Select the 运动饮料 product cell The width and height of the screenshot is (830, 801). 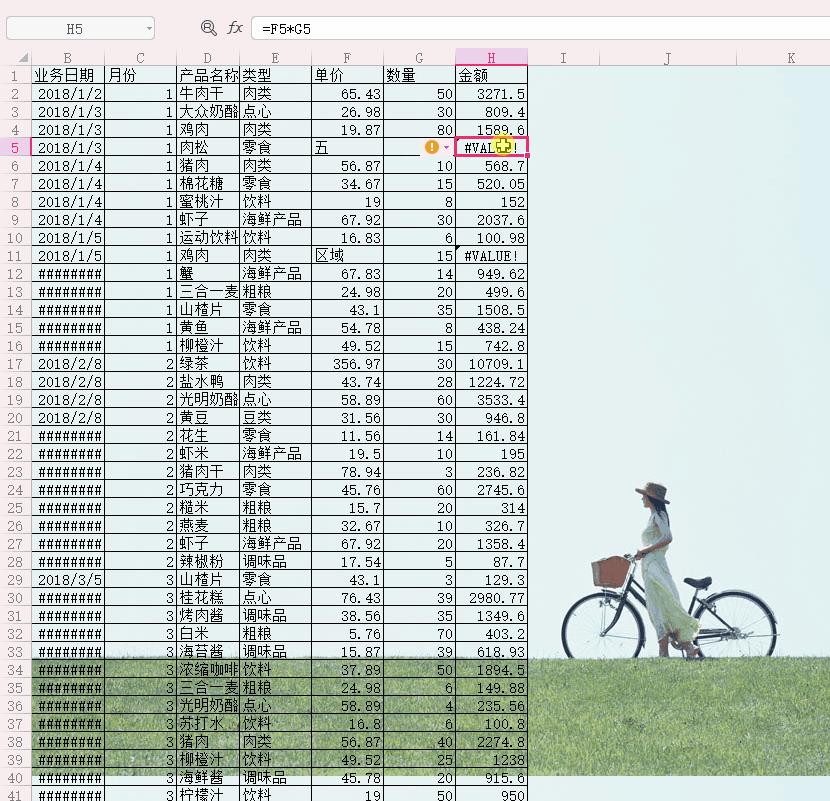point(208,238)
